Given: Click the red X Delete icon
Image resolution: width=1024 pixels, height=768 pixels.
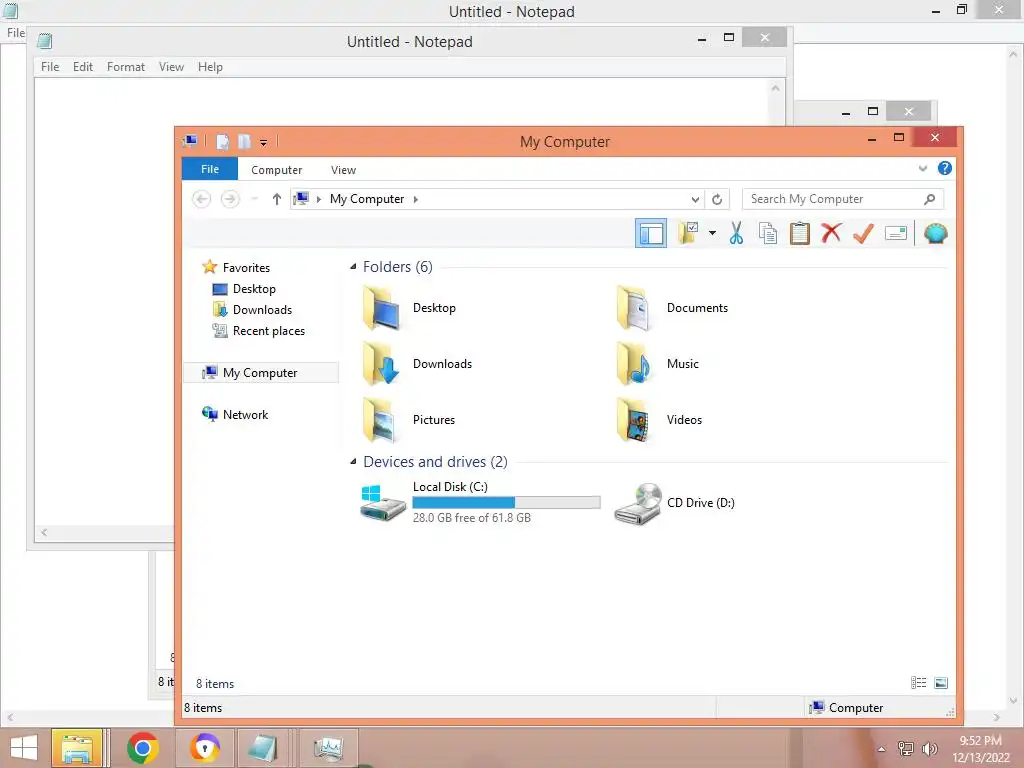Looking at the screenshot, I should 831,233.
